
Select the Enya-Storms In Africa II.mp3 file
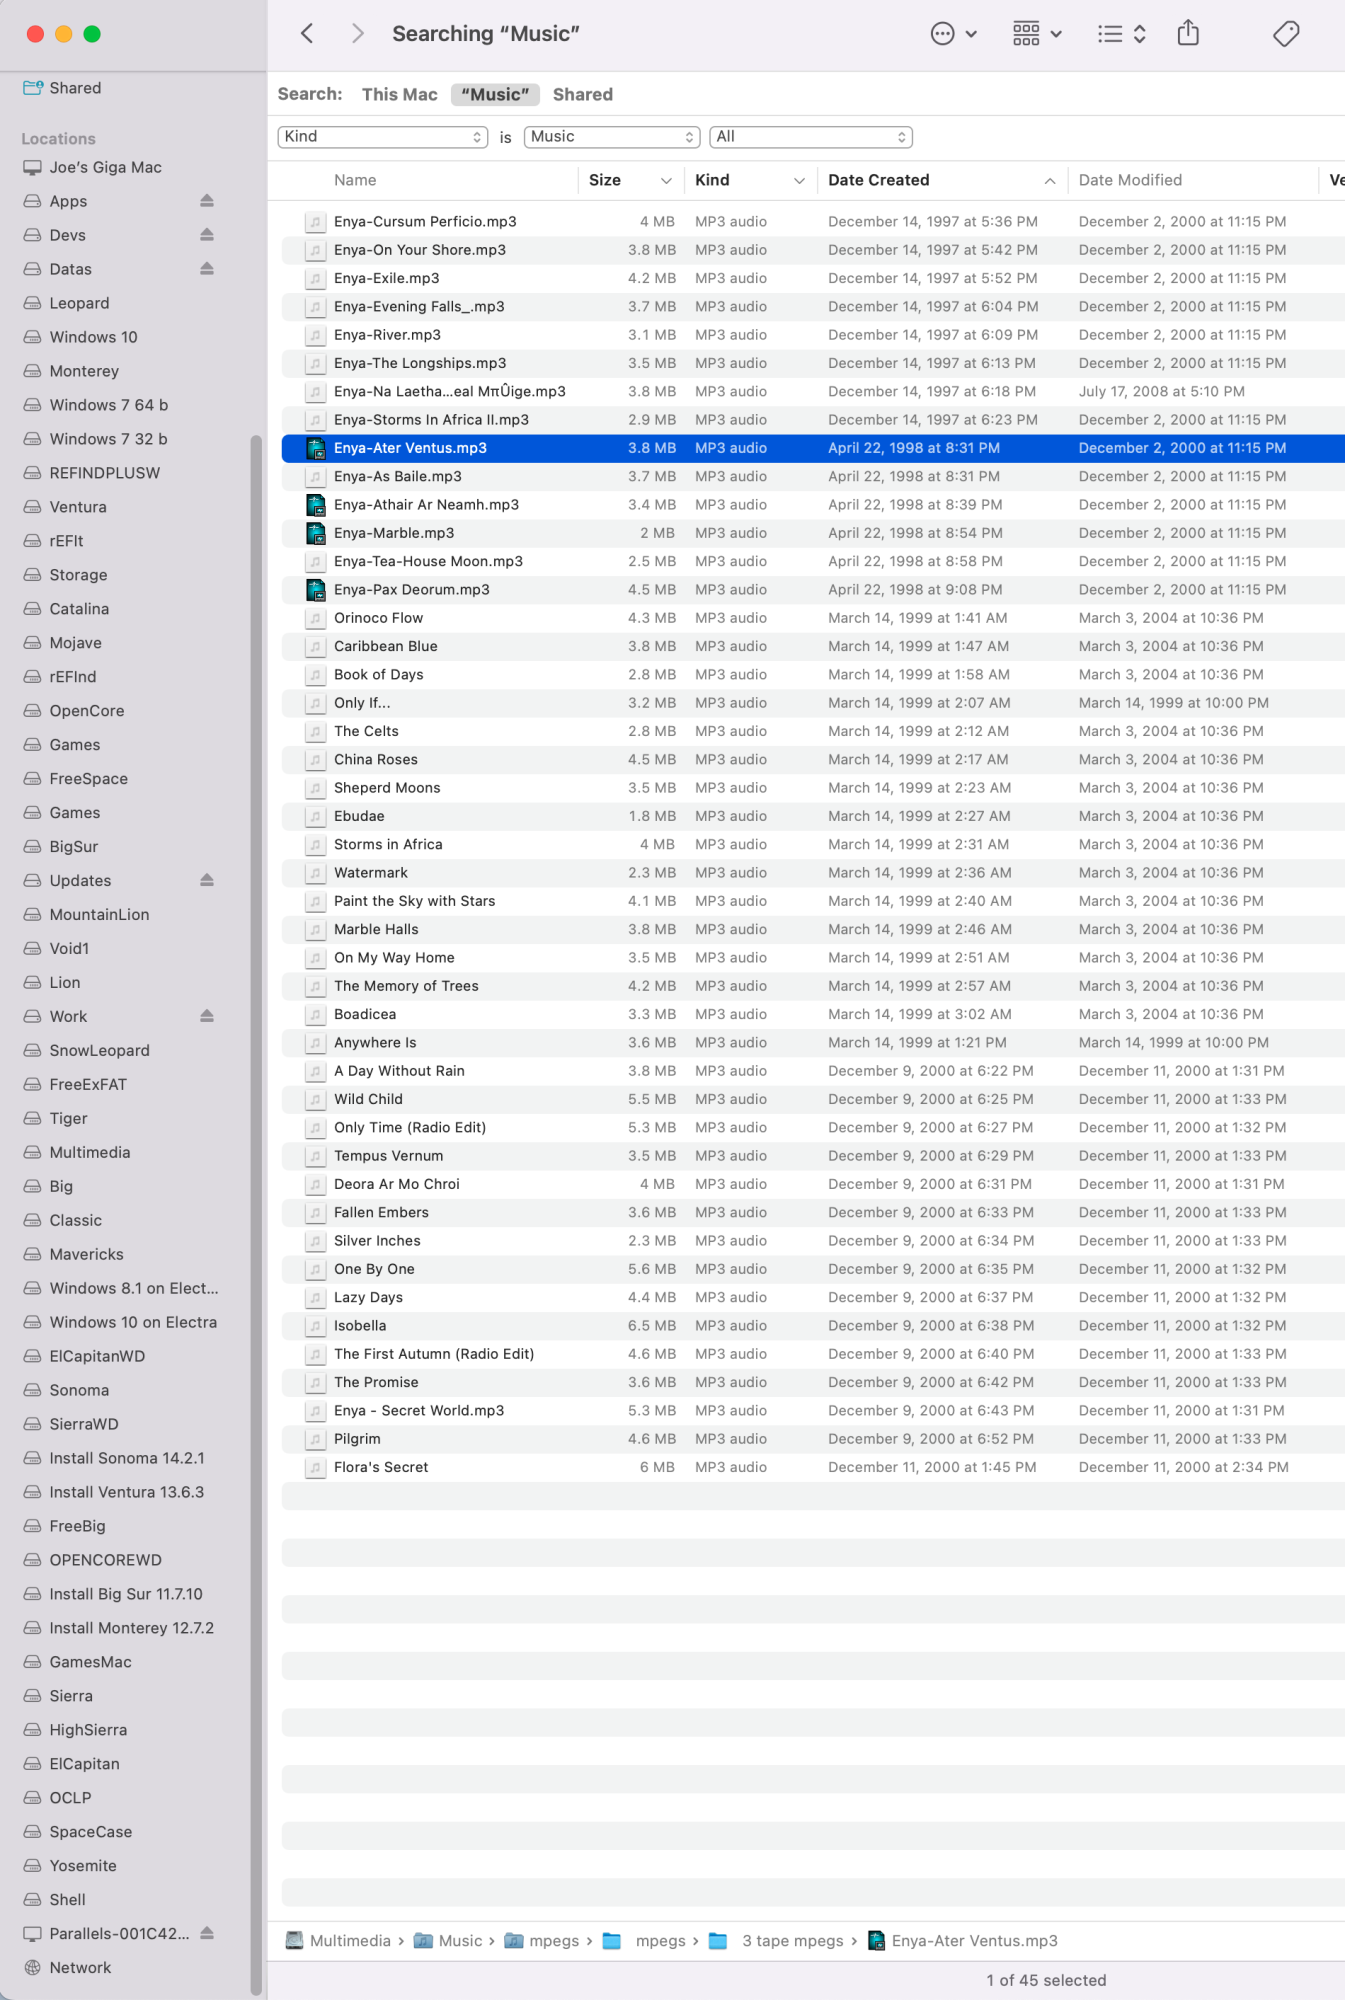pos(813,420)
